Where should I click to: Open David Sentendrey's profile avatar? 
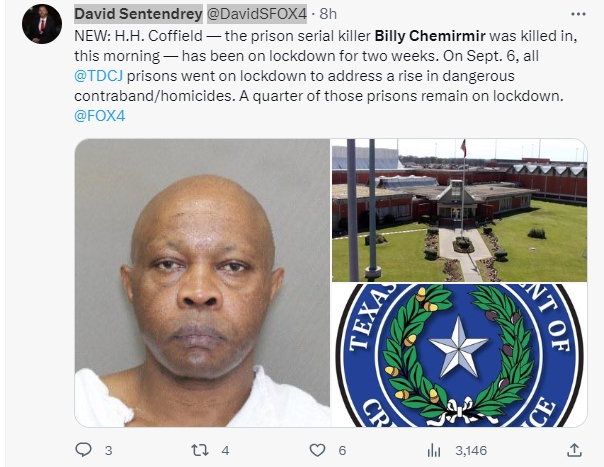[x=42, y=24]
